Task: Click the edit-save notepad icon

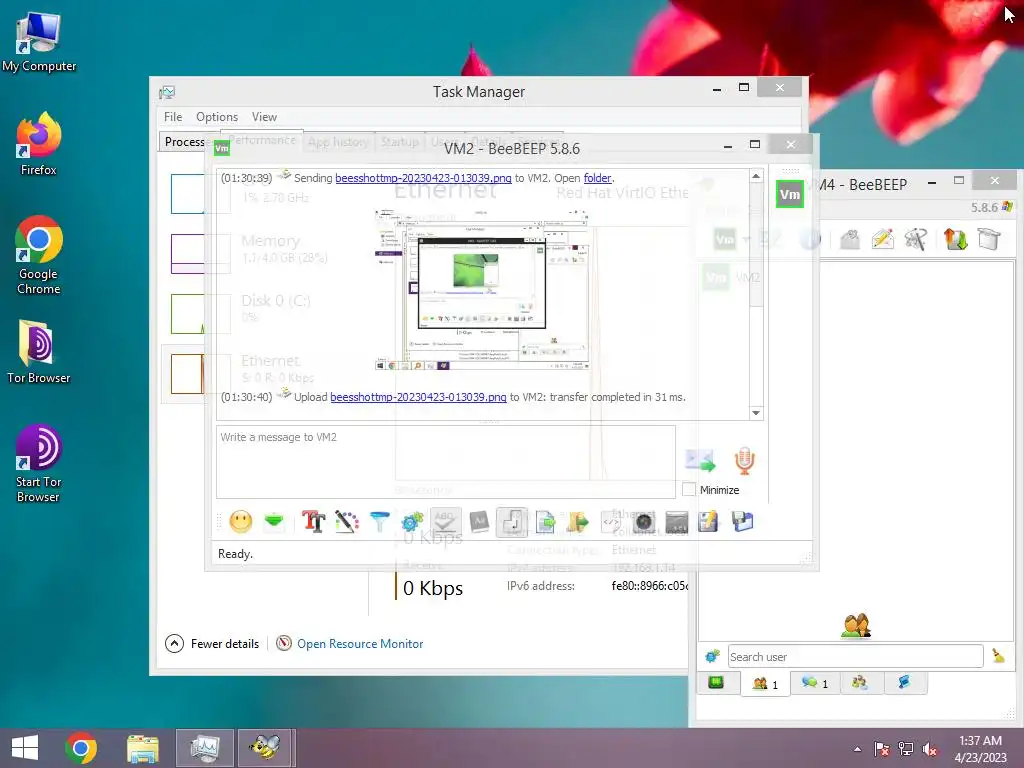Action: click(x=709, y=522)
